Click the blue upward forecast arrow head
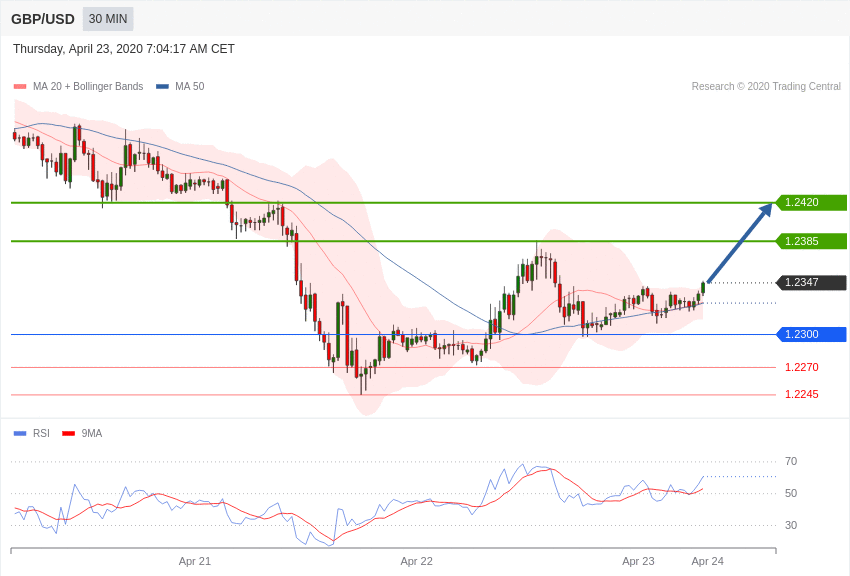Screen dimensions: 850x576 click(x=766, y=210)
